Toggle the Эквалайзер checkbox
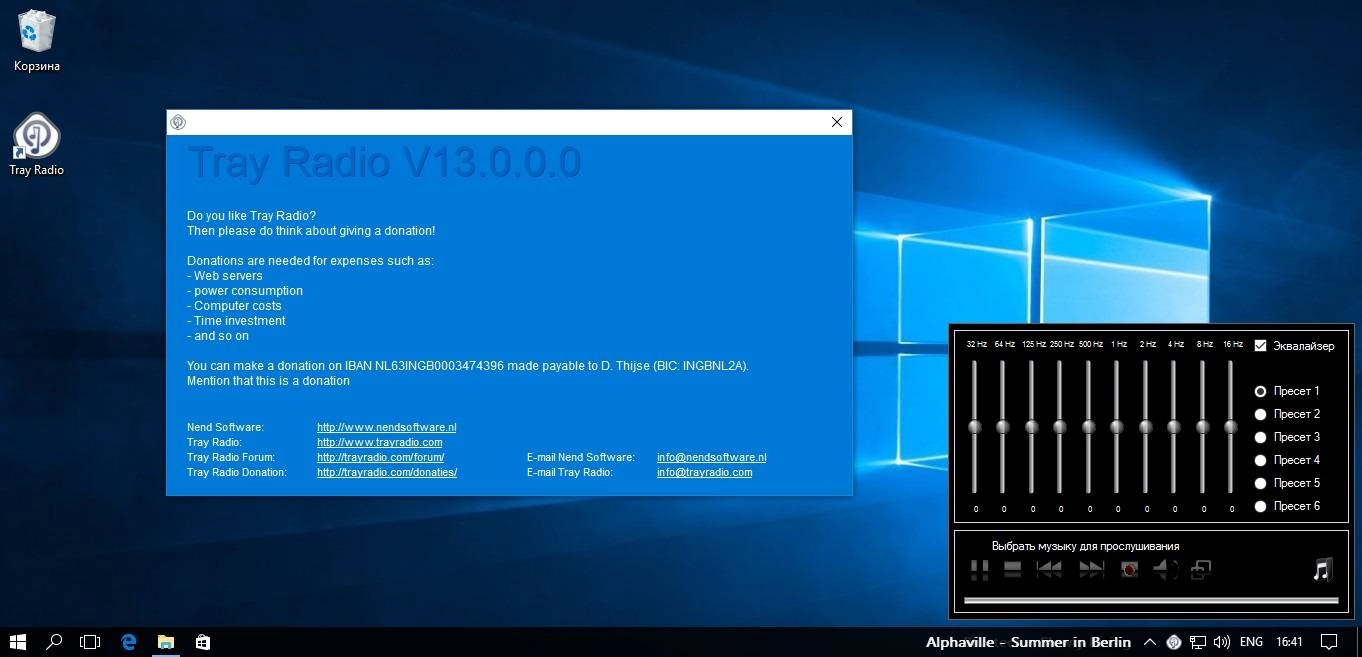This screenshot has width=1362, height=657. tap(1261, 346)
